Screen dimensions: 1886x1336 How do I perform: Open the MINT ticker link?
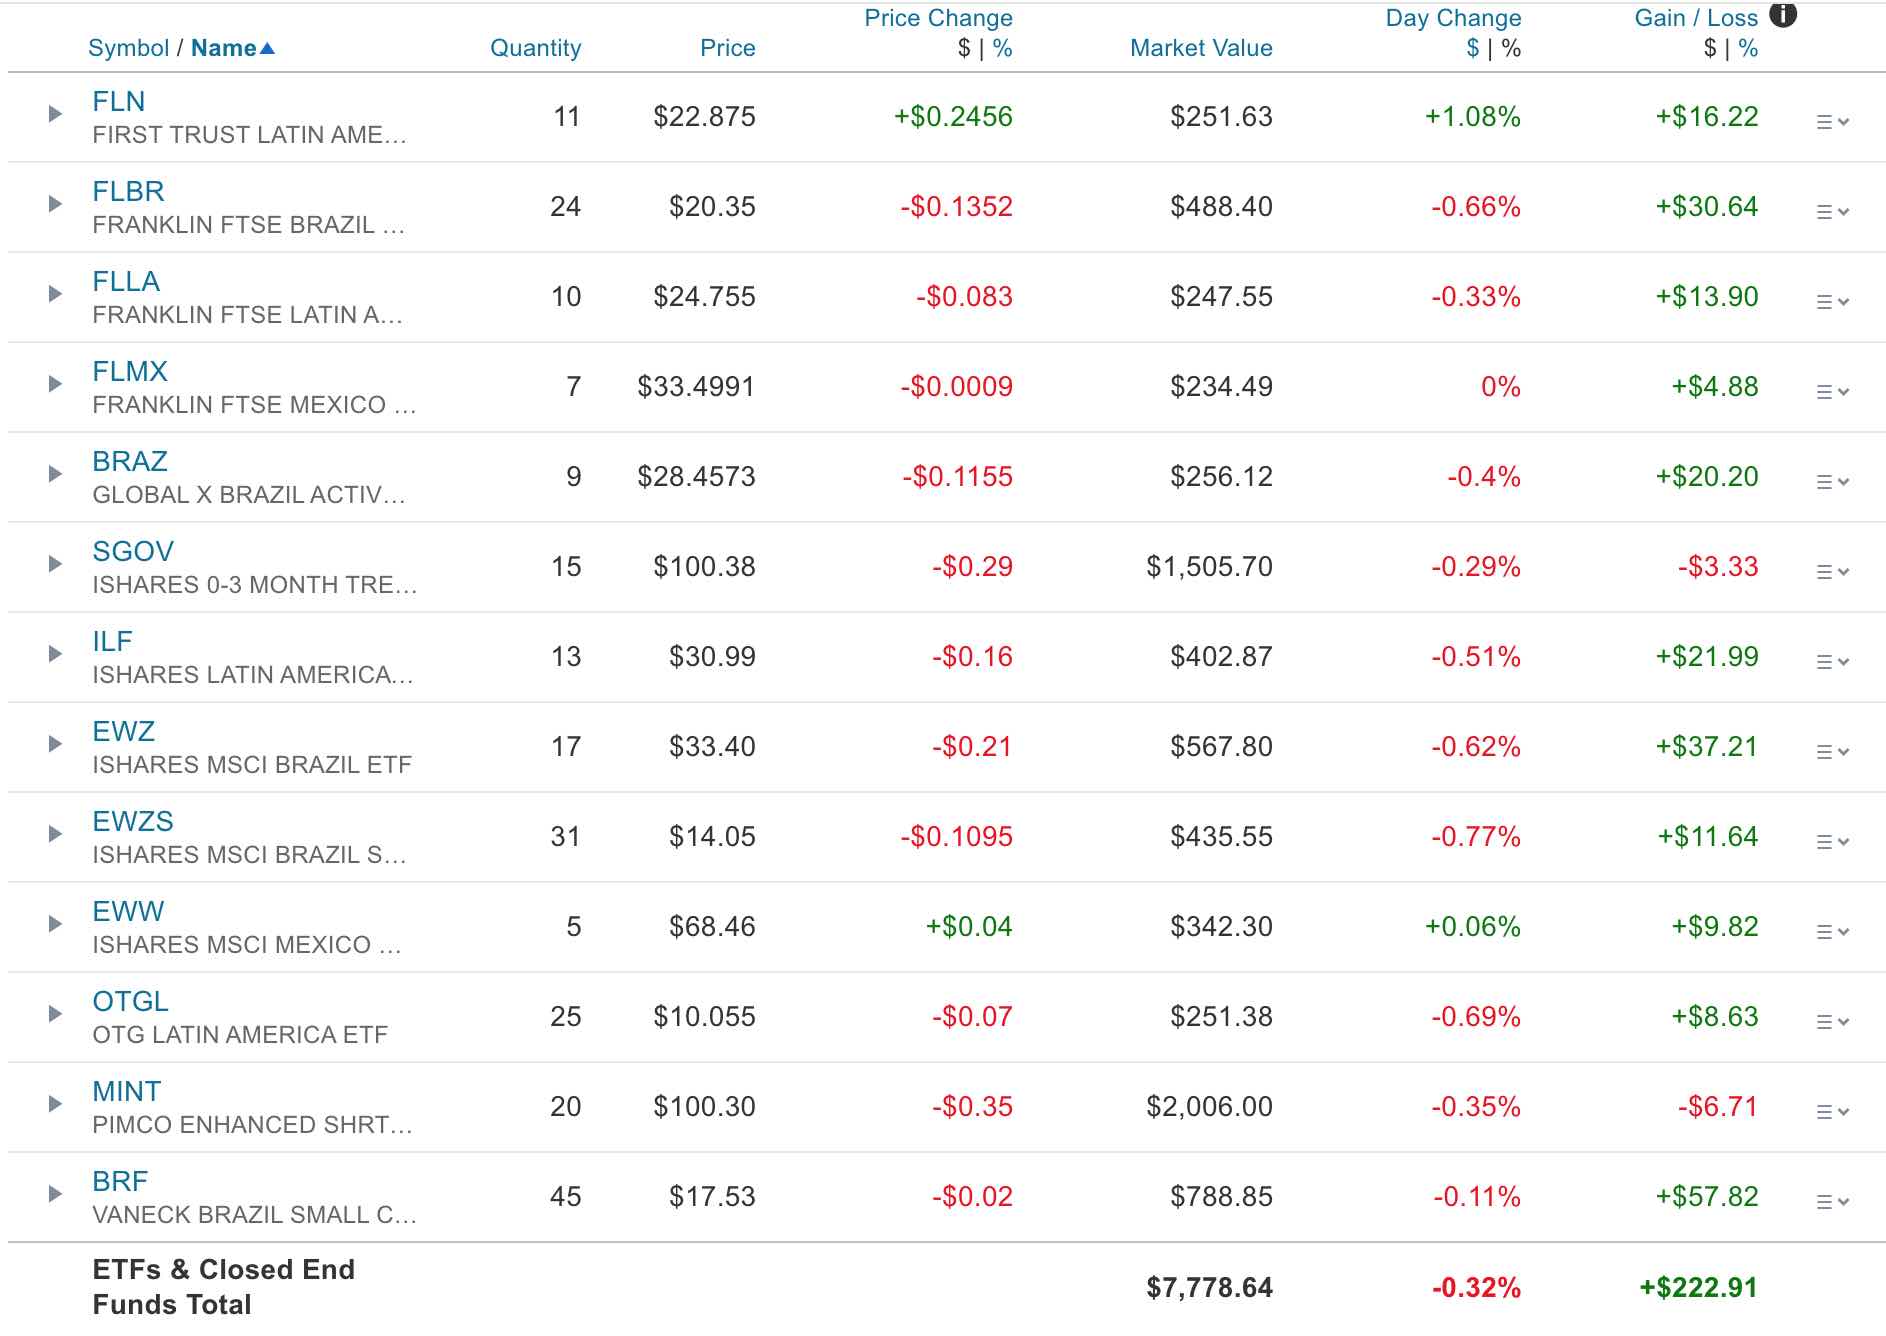[128, 1092]
